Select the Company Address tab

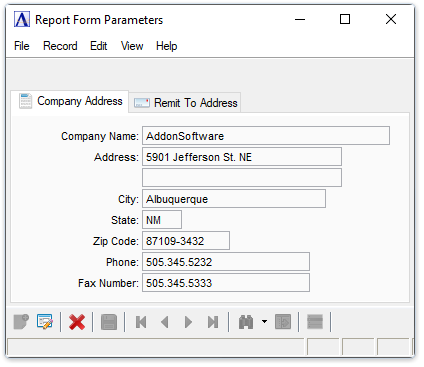[70, 101]
